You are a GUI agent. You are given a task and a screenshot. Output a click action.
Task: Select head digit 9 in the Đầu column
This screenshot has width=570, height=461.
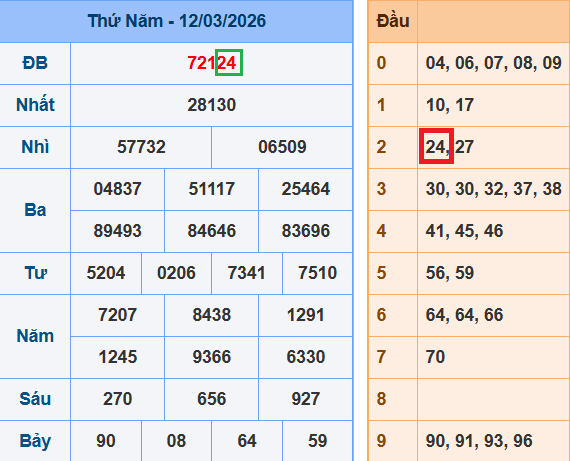pos(381,441)
